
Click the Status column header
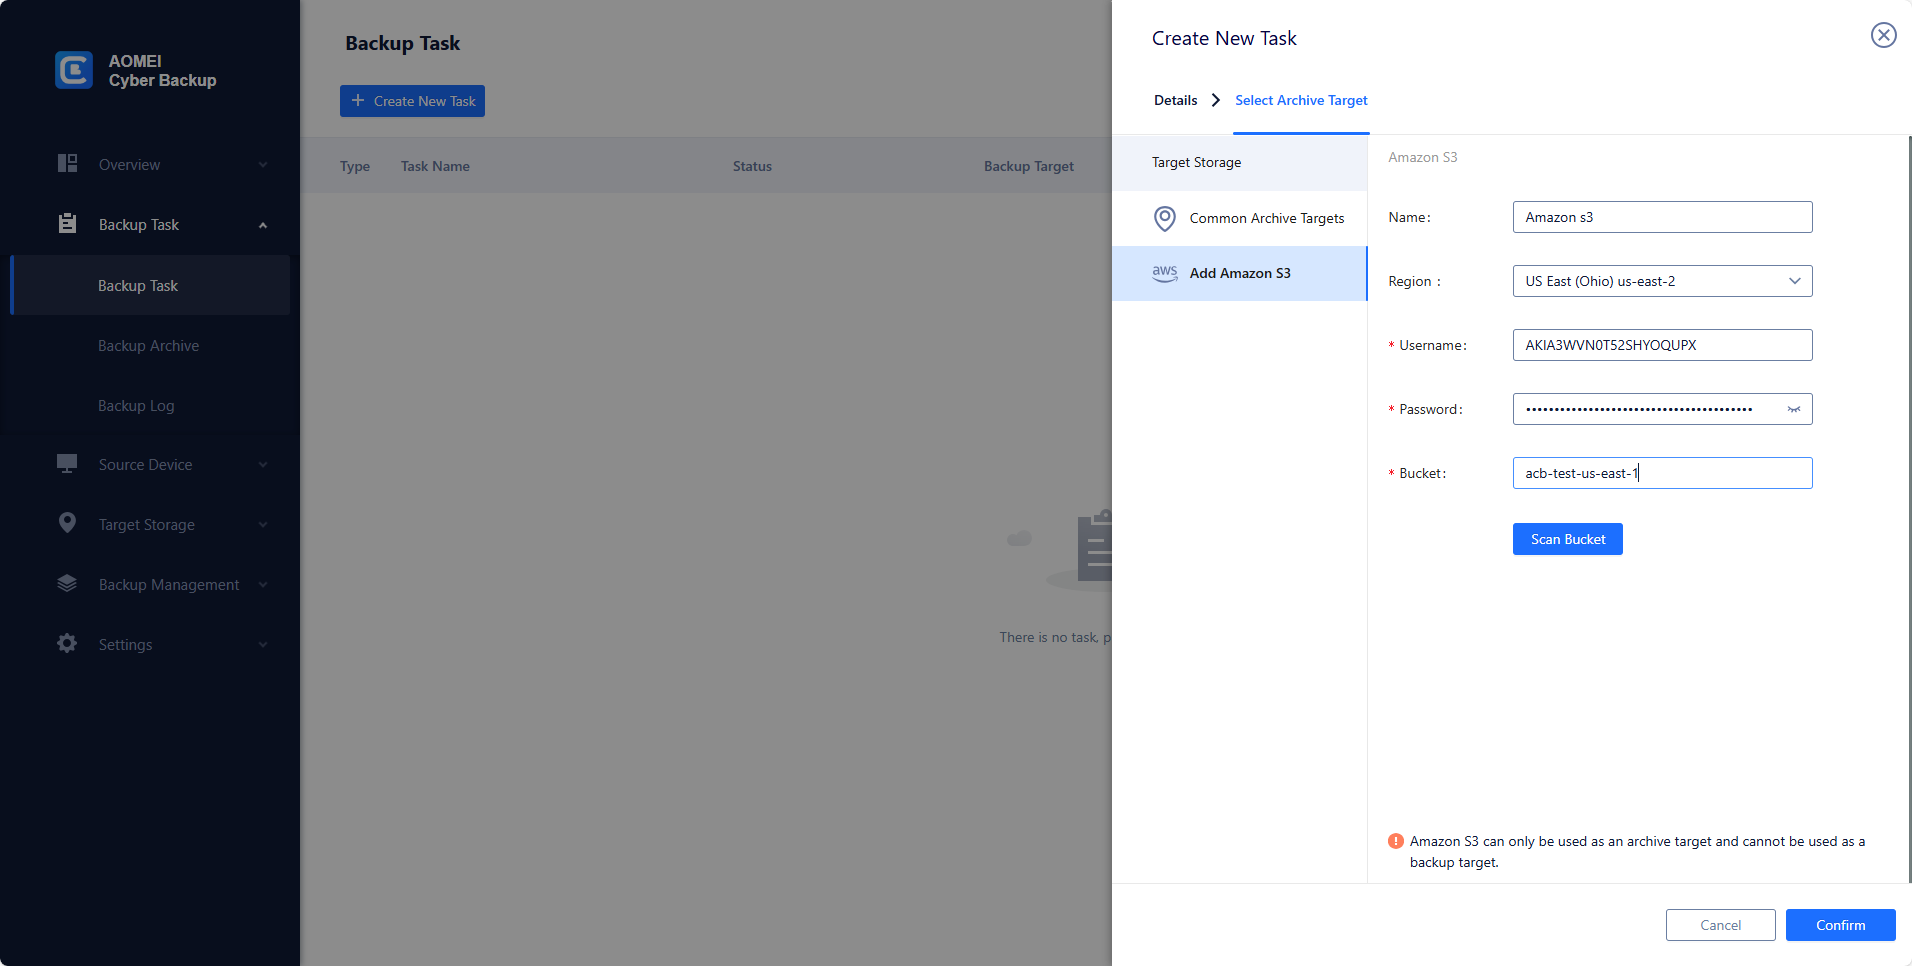[x=752, y=166]
